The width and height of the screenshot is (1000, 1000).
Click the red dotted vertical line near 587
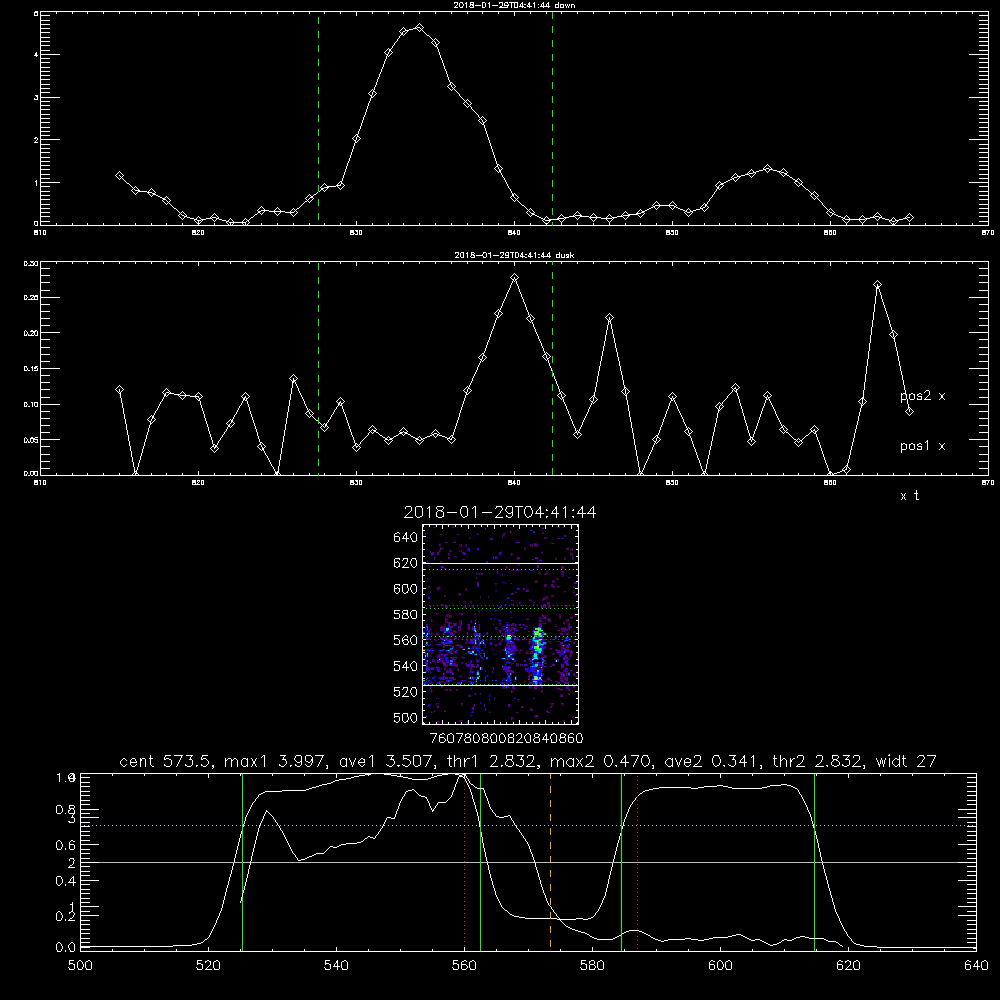coord(637,861)
